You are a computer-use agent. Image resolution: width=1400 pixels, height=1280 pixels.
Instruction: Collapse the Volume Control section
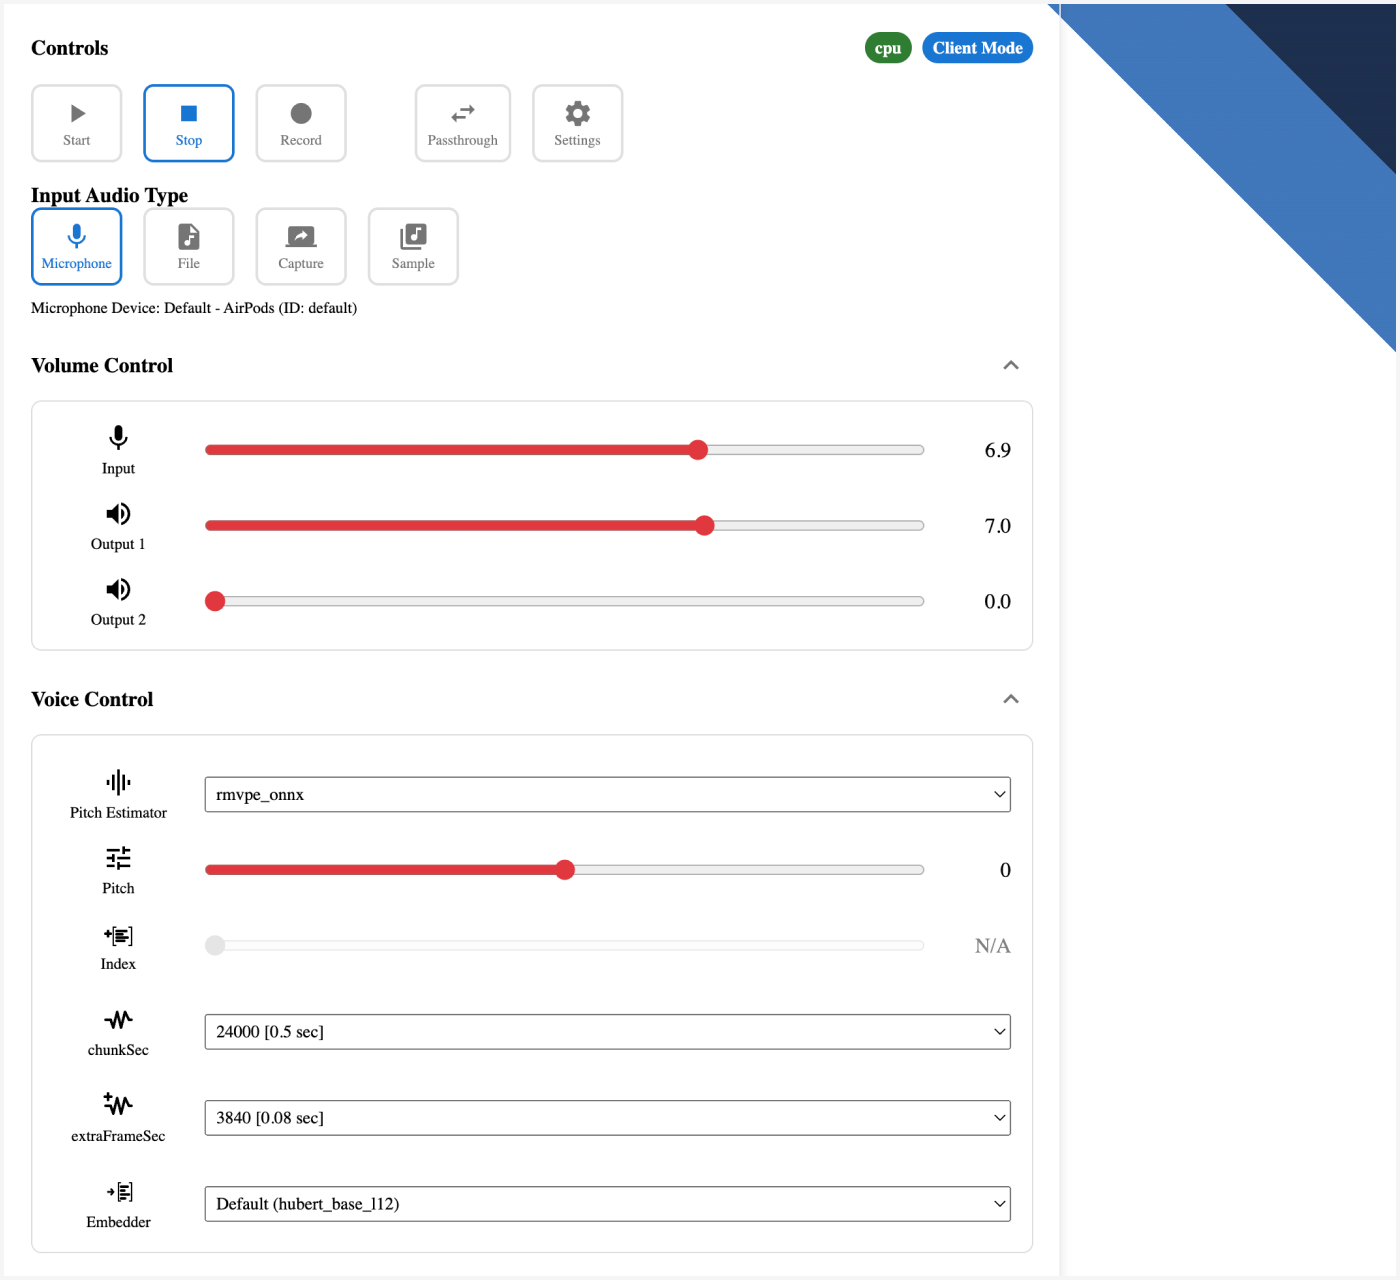coord(1011,366)
